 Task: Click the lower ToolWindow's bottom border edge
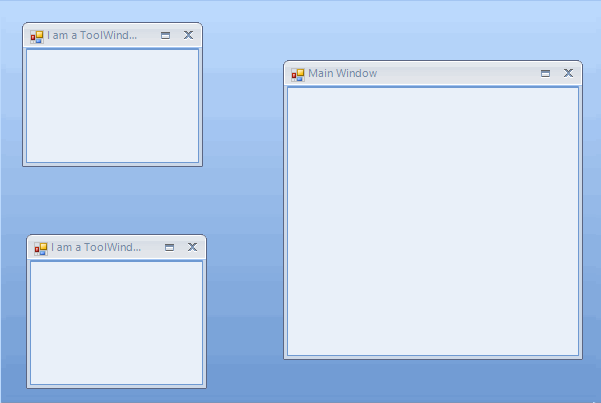click(116, 386)
